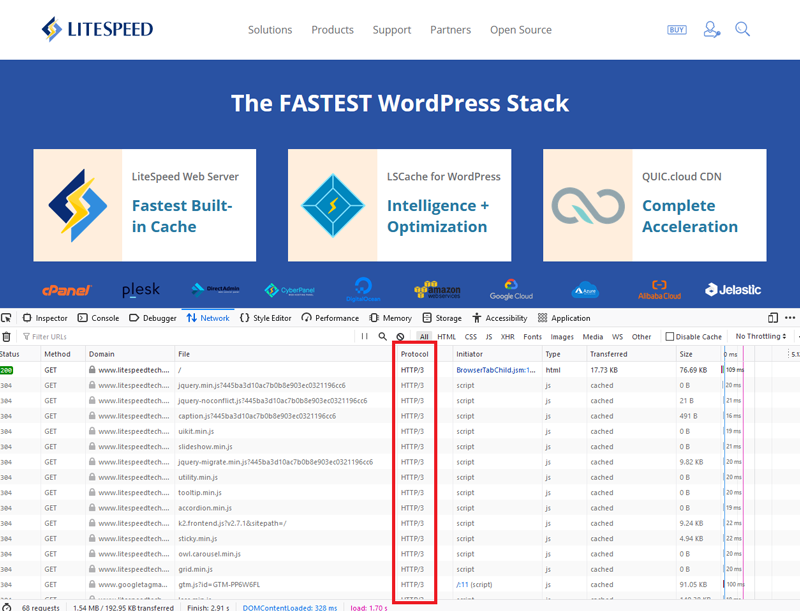Click the BUY button in the header

677,30
